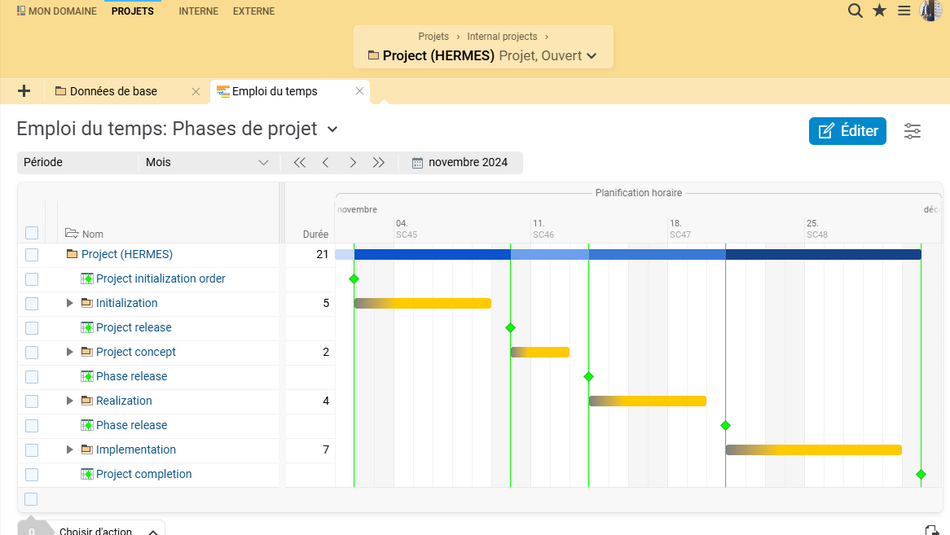This screenshot has height=535, width=950.
Task: Click the Realization yellow Gantt bar
Action: 648,400
